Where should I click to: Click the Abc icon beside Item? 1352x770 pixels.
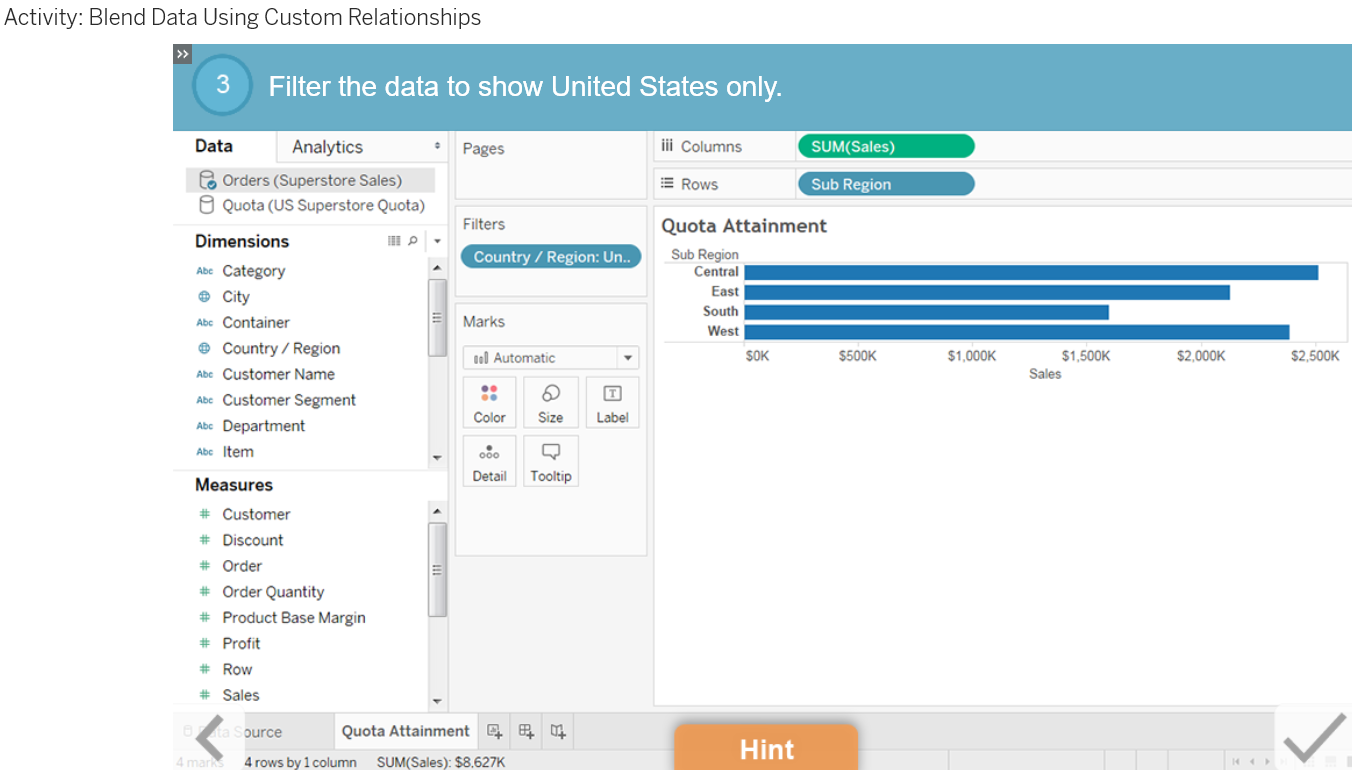point(204,452)
